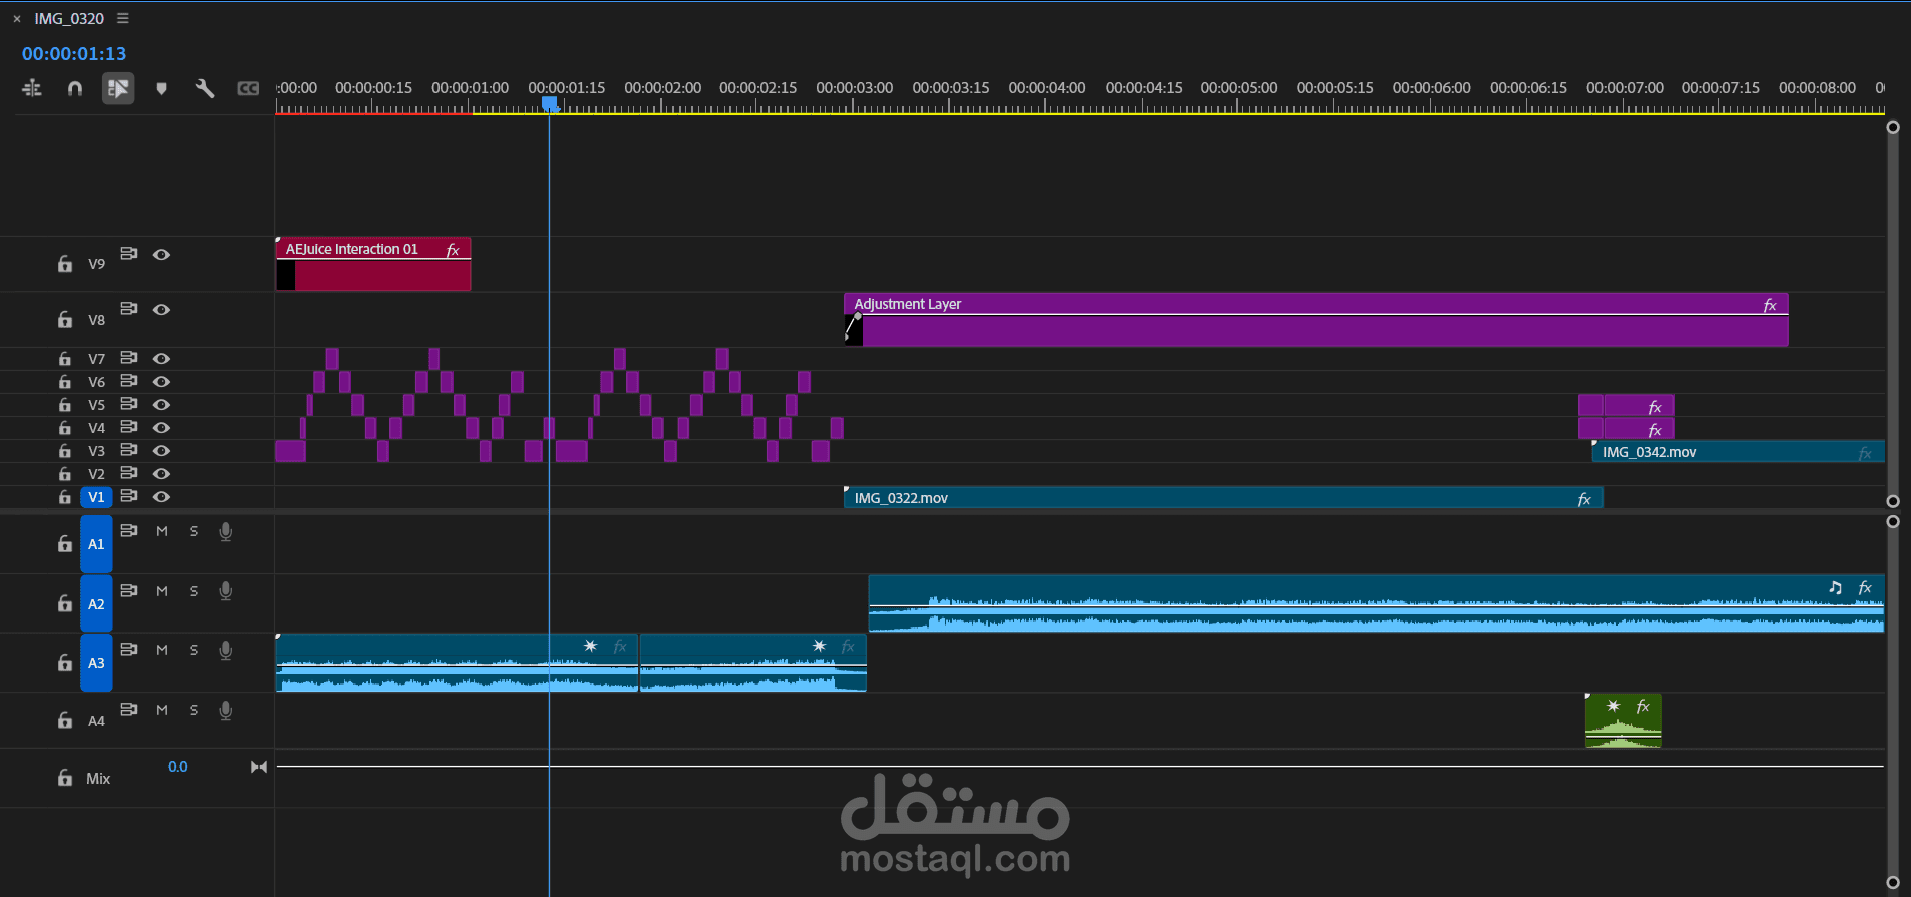Mute audio track A2
The image size is (1911, 897).
(x=162, y=591)
